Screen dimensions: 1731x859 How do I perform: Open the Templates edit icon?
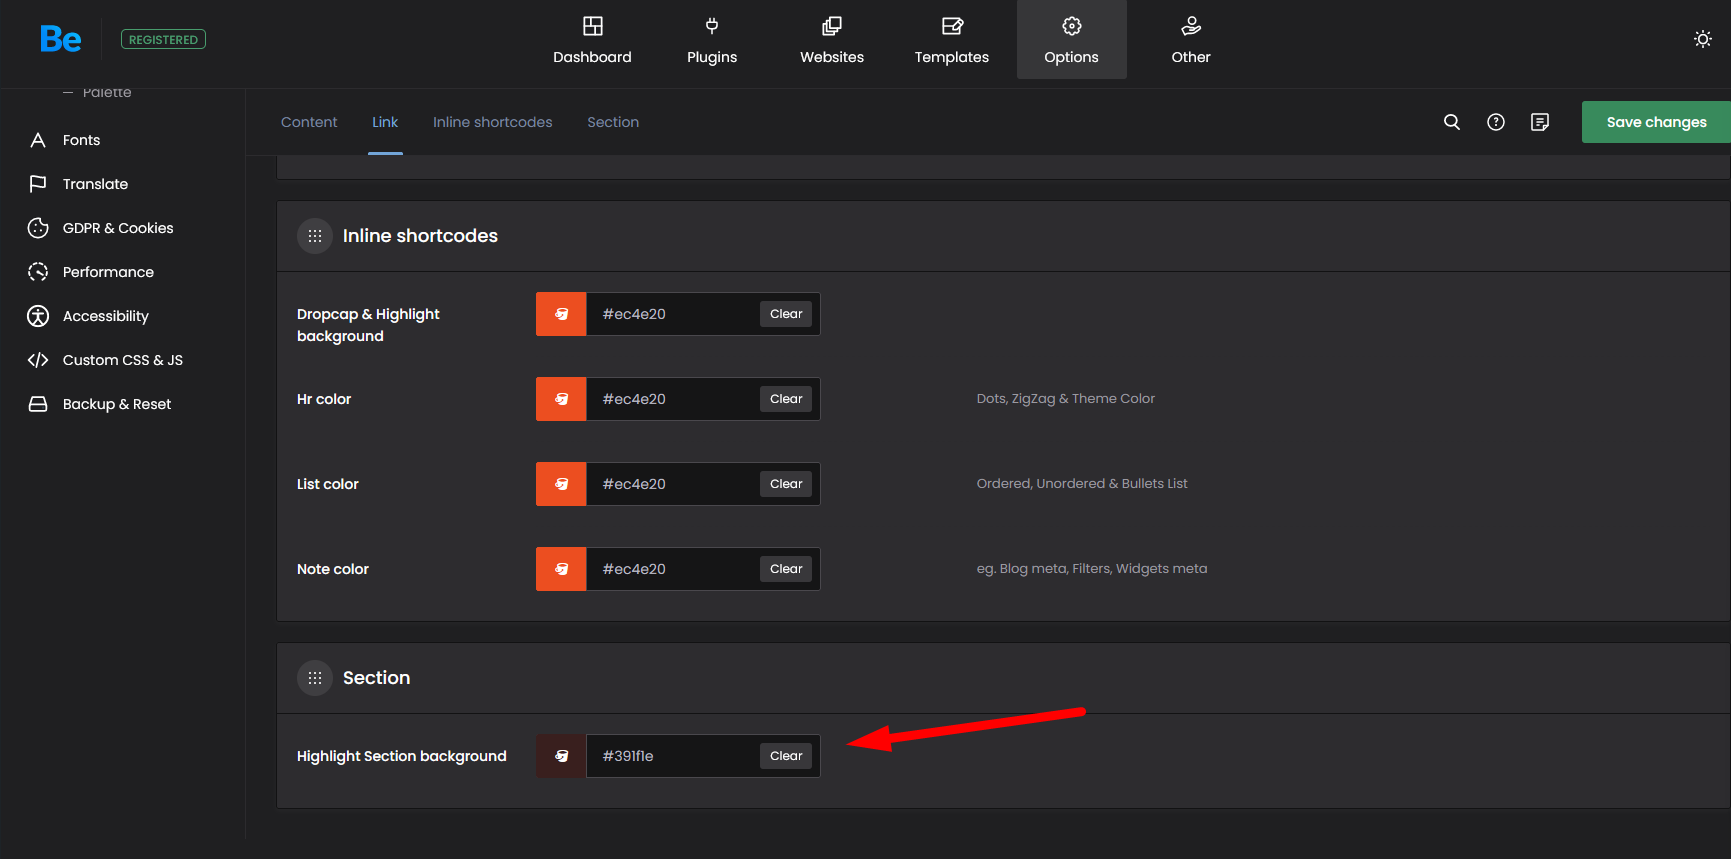tap(952, 26)
